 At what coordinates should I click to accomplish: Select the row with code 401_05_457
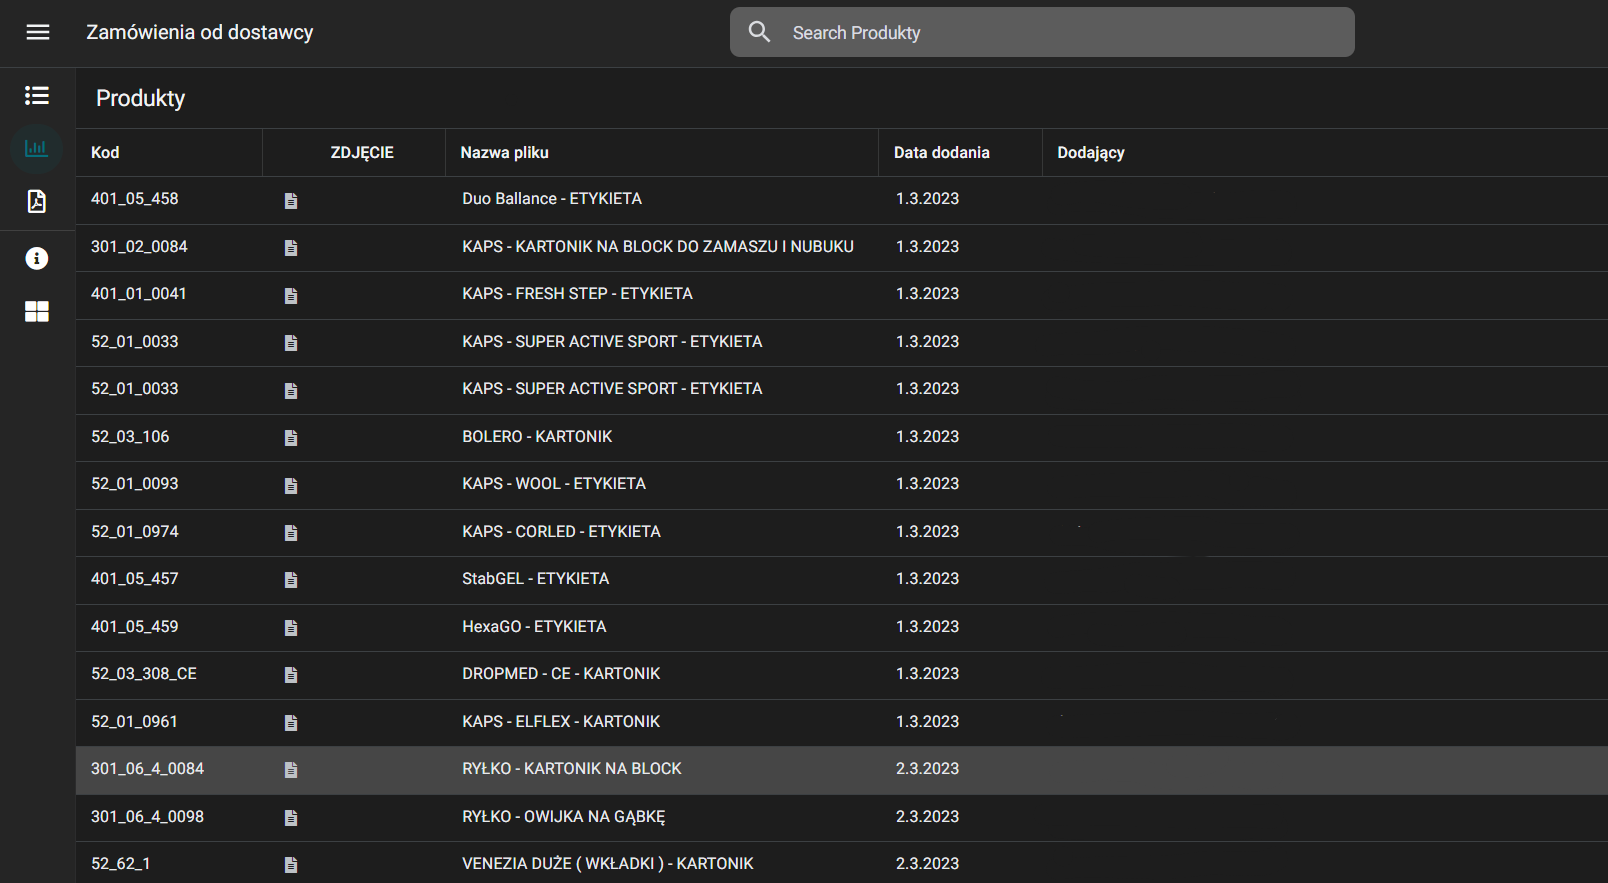coord(135,579)
